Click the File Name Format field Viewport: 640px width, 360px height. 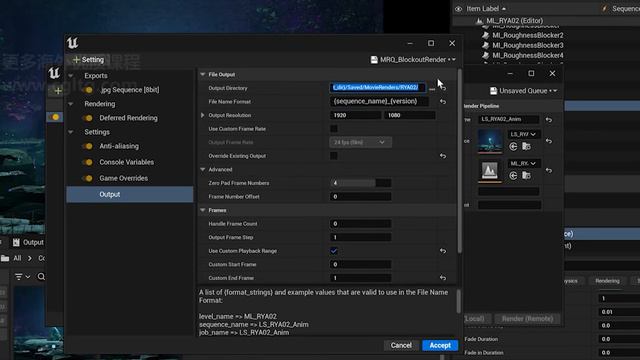click(x=379, y=101)
